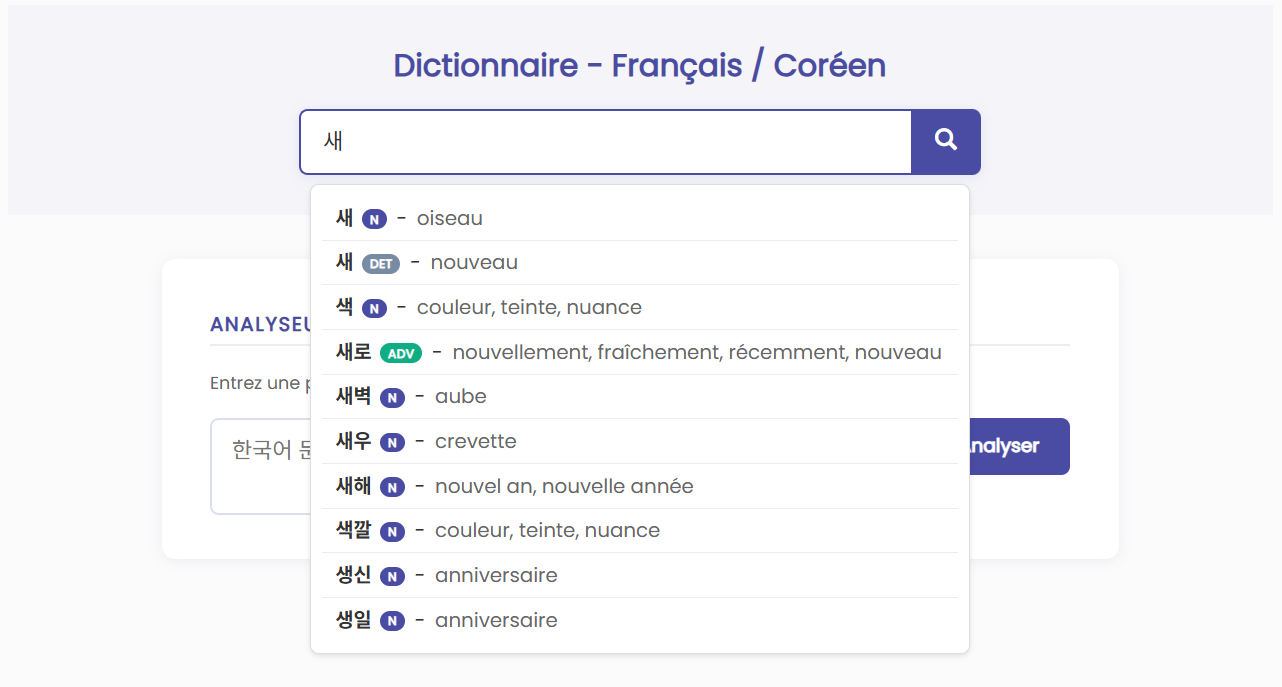Open the Dictionnaire Français / Coréen title link
1282x687 pixels.
point(639,64)
